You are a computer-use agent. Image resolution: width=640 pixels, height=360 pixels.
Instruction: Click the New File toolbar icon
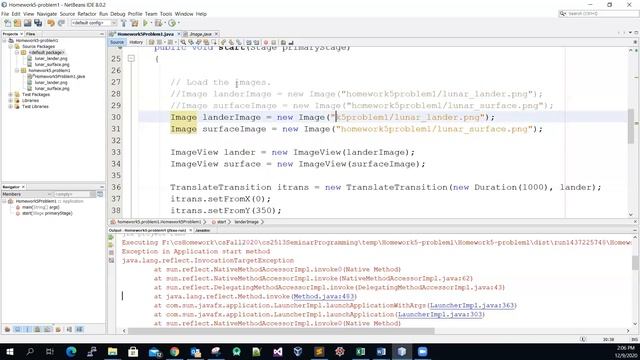(8, 23)
